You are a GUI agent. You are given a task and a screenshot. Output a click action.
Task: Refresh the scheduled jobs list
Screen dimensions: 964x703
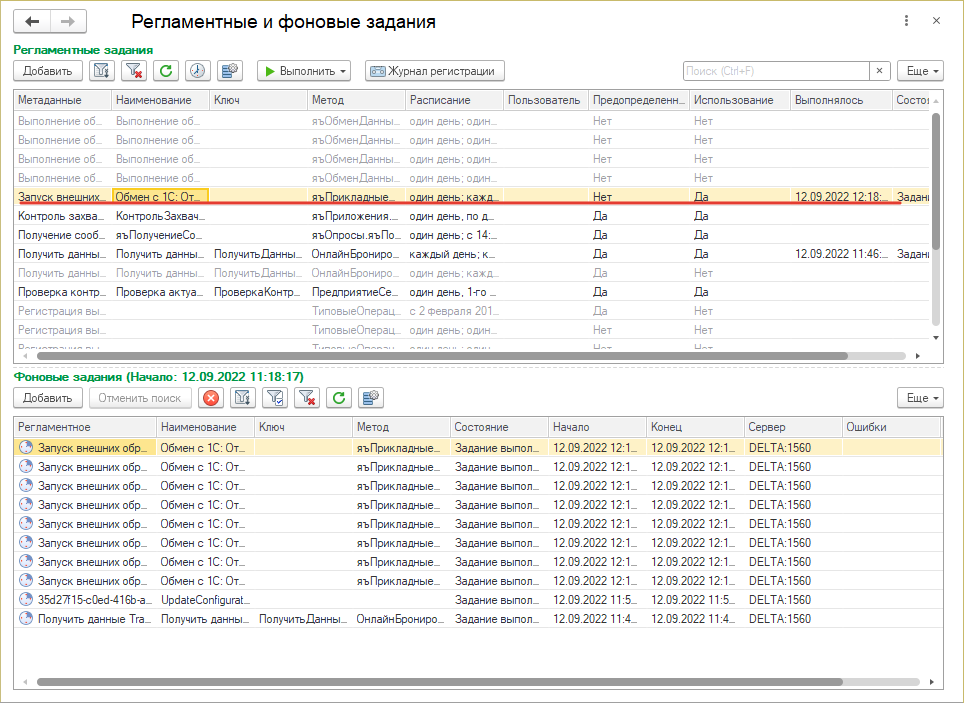(165, 71)
